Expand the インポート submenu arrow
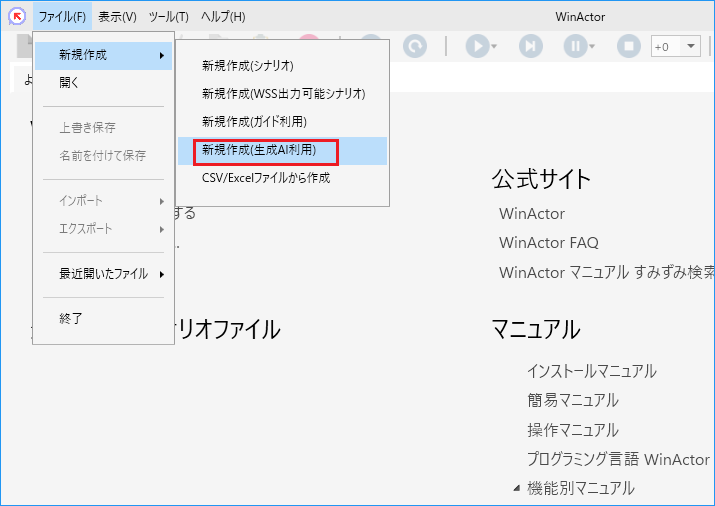This screenshot has width=715, height=506. [x=162, y=201]
